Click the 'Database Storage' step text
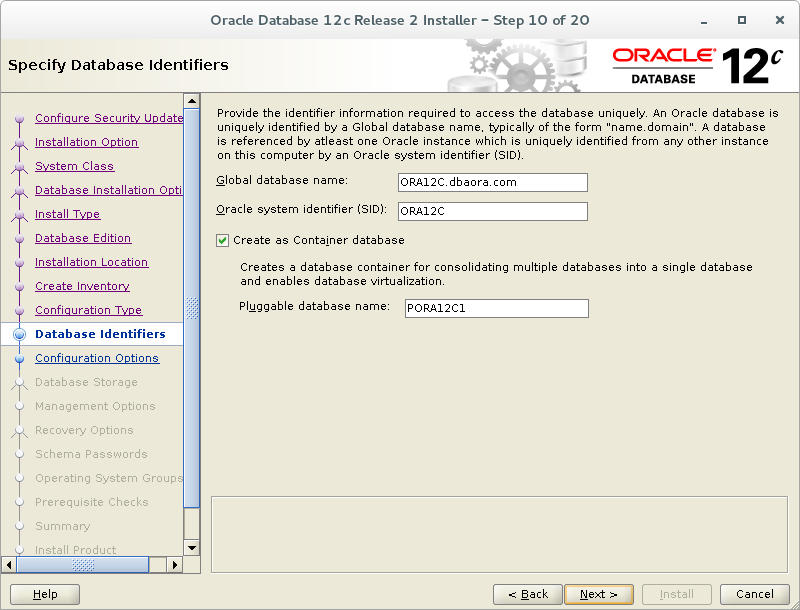Image resolution: width=800 pixels, height=610 pixels. [86, 382]
